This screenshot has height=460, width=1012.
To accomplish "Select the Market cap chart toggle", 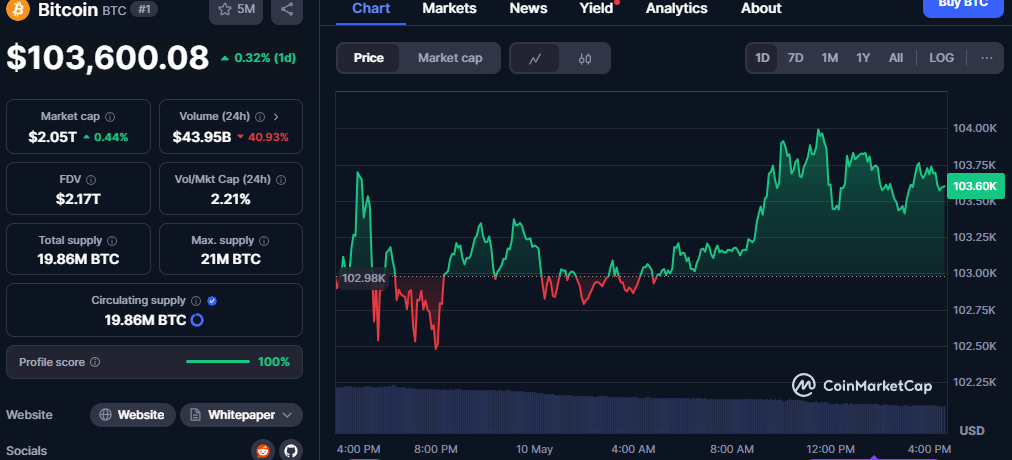I will coord(450,58).
